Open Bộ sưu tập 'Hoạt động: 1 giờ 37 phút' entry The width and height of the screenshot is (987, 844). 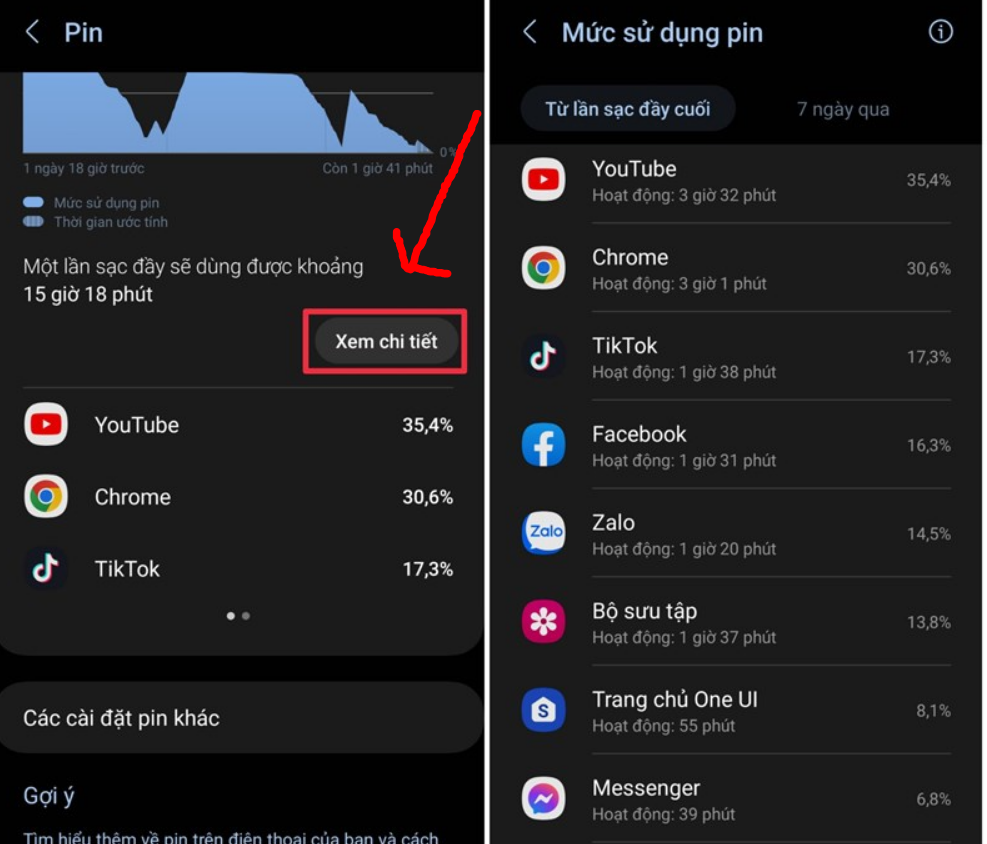tap(736, 622)
